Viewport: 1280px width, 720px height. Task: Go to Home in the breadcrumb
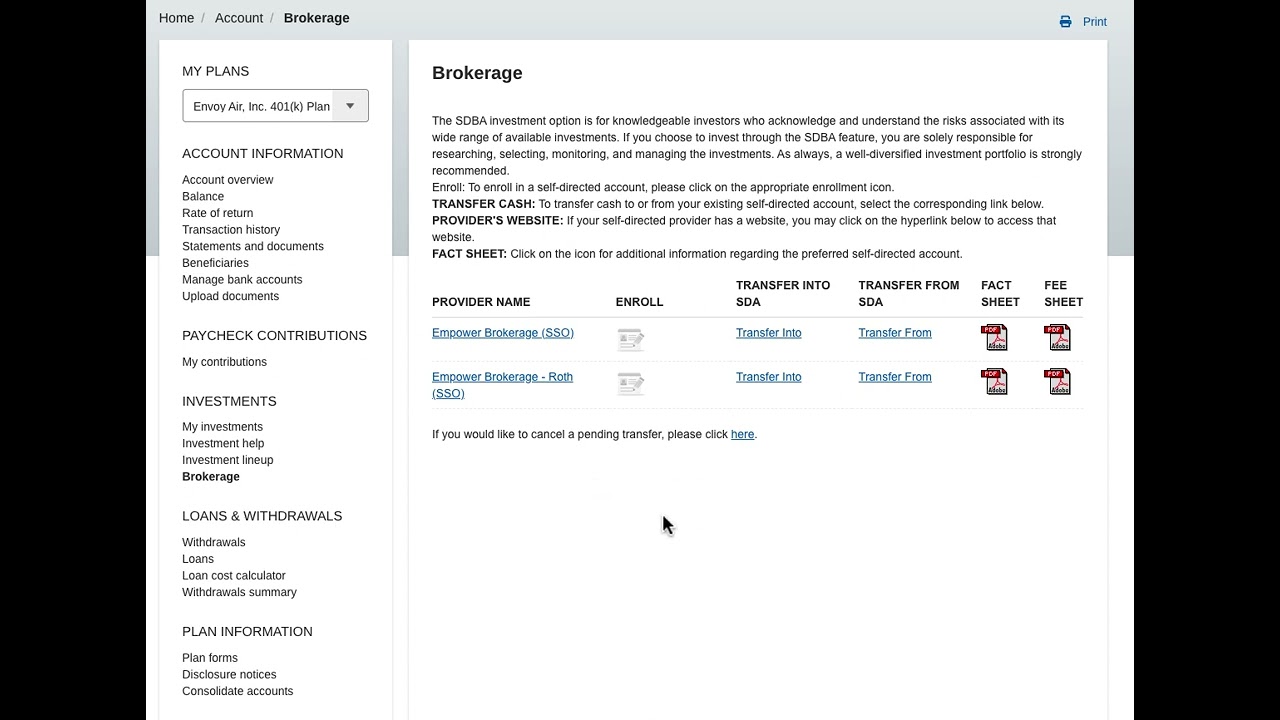point(176,18)
